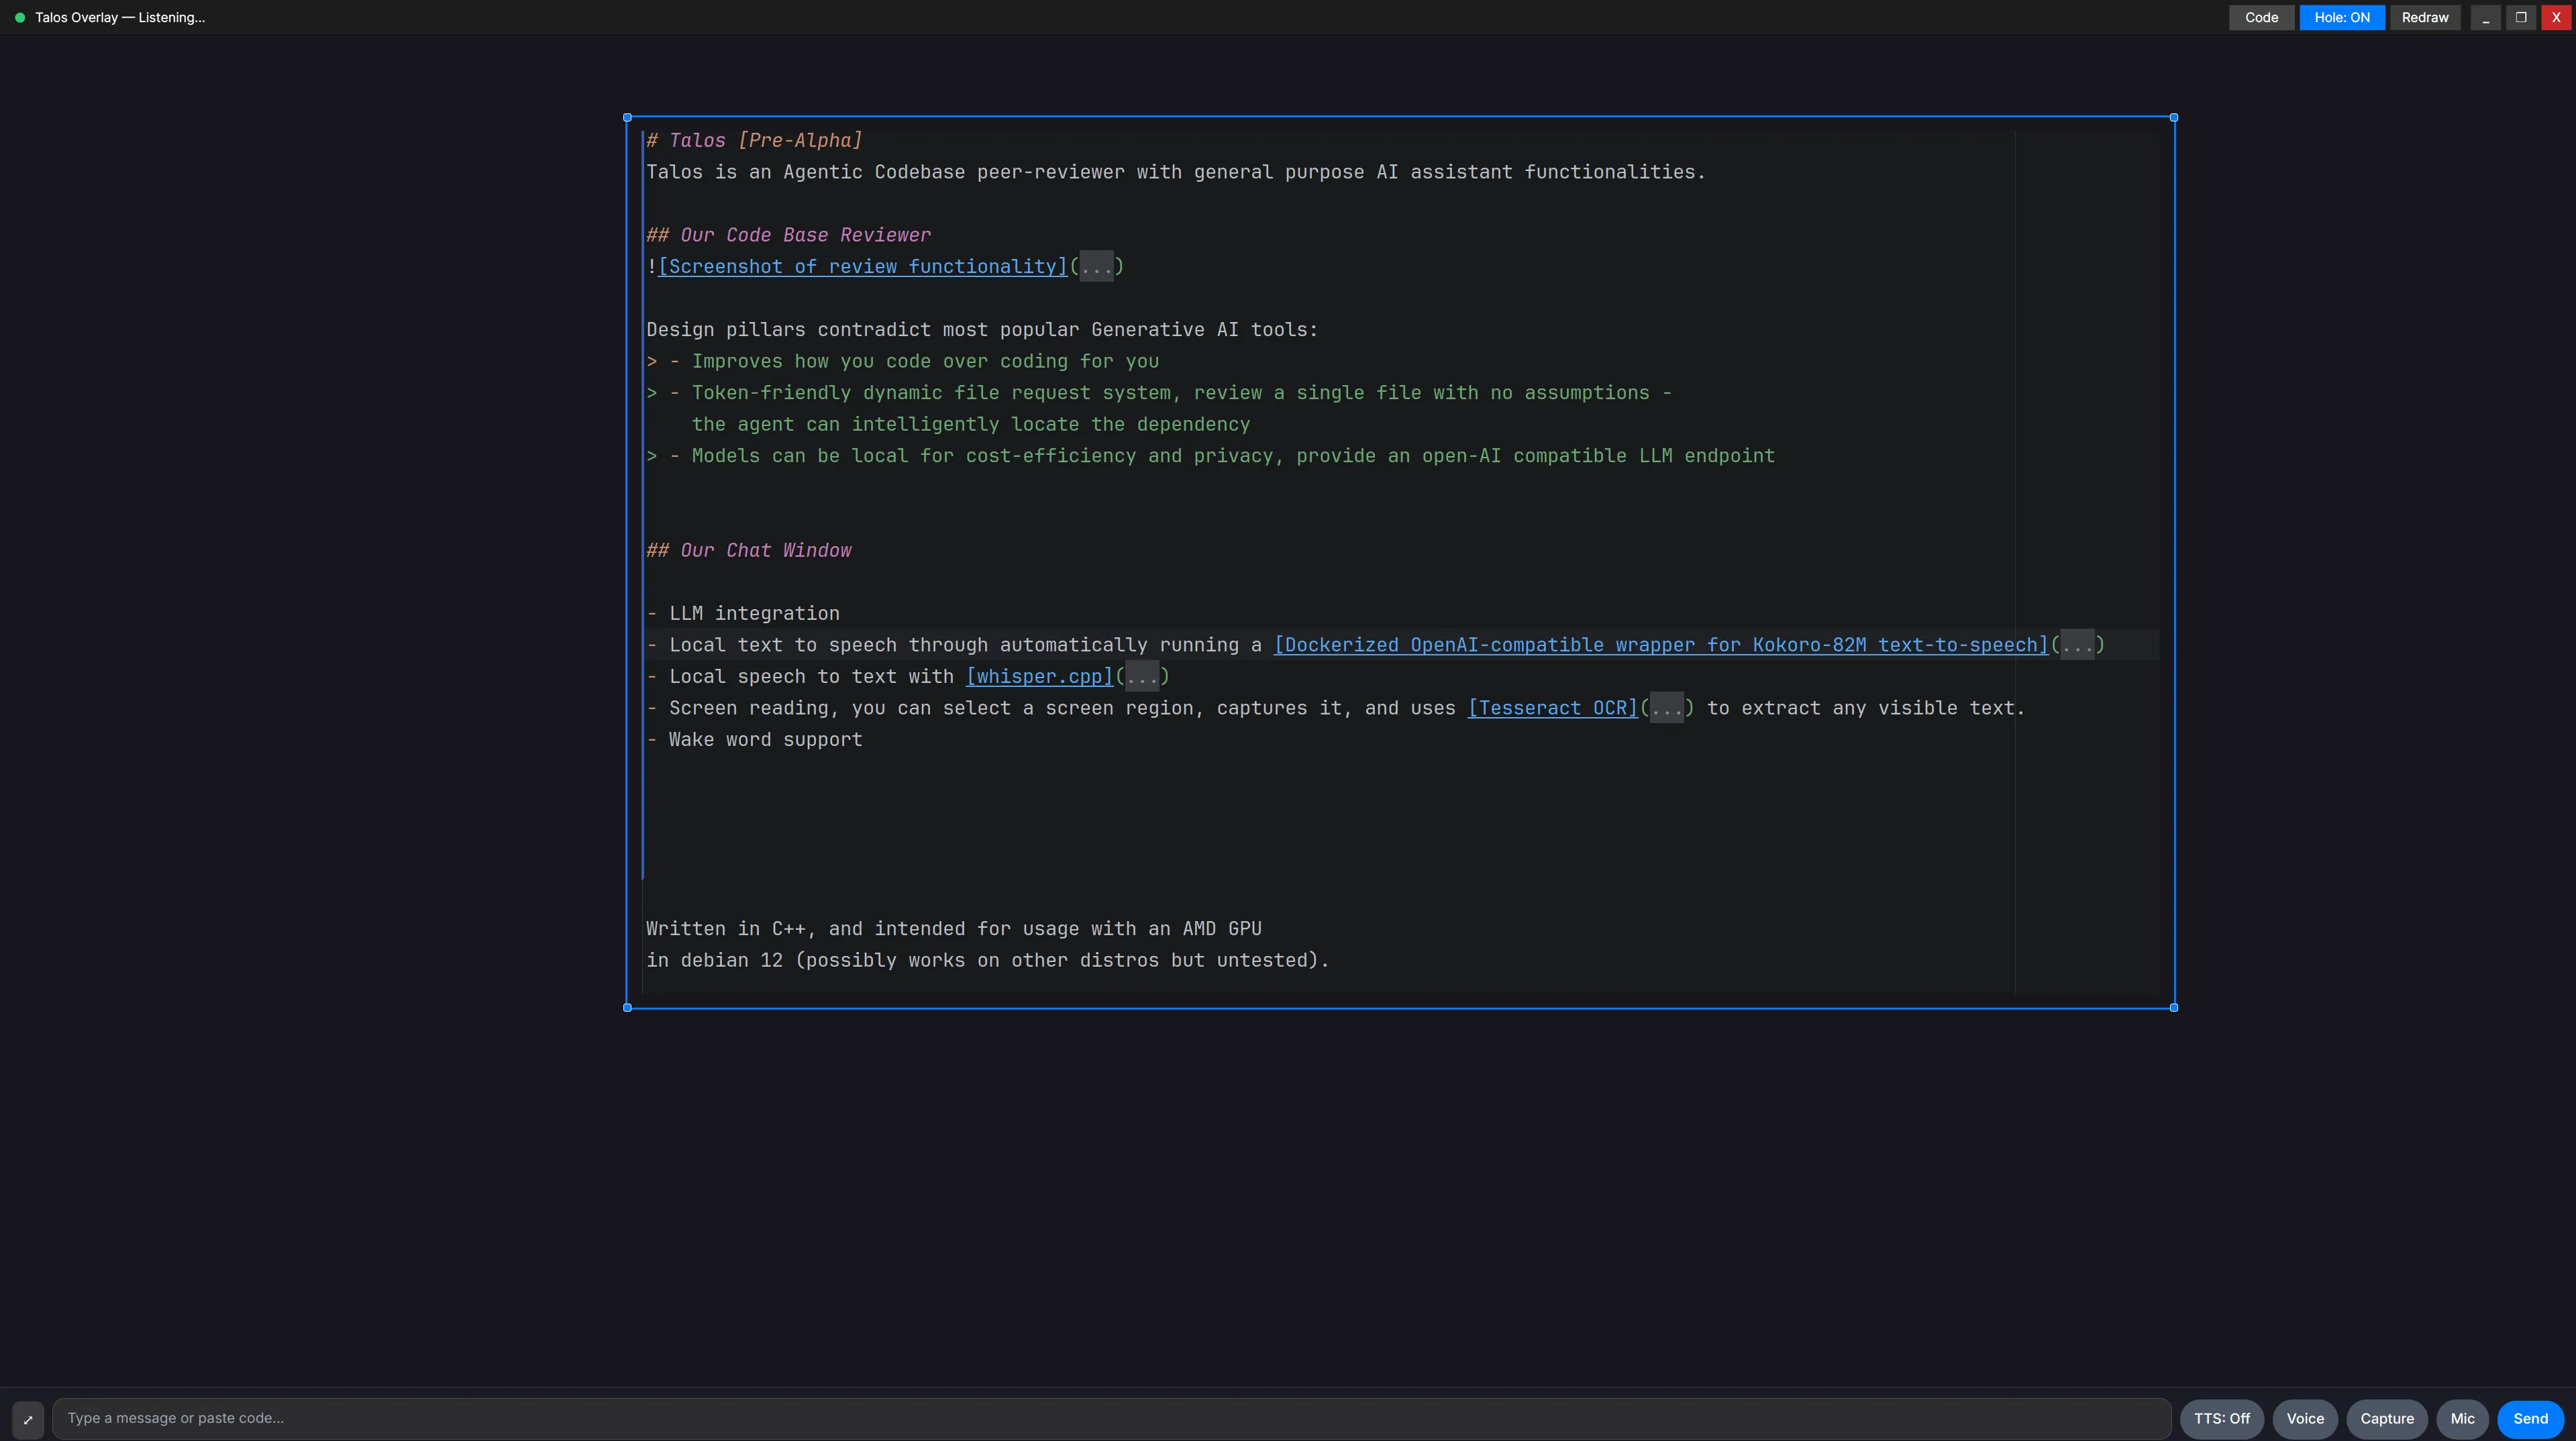Screen dimensions: 2576x1441
Task: Toggle the Hole: ON button
Action: tap(2342, 18)
